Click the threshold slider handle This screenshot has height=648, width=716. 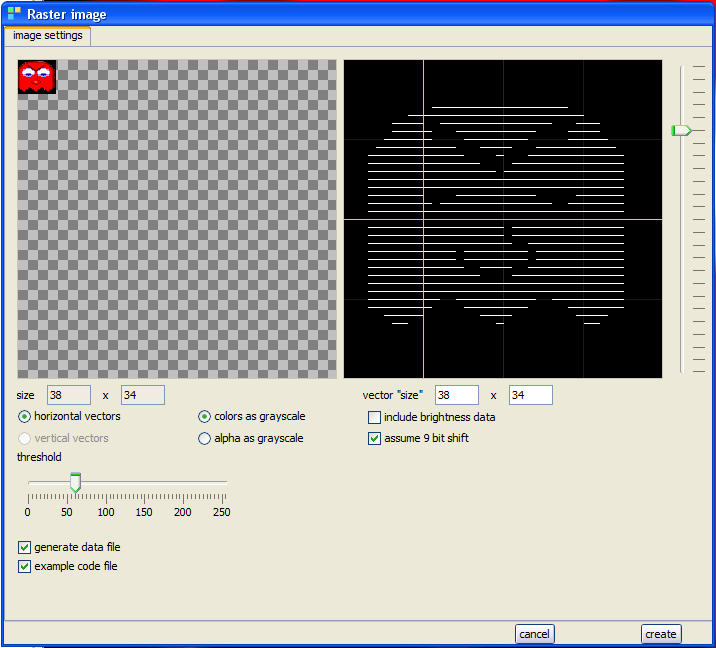pos(75,484)
